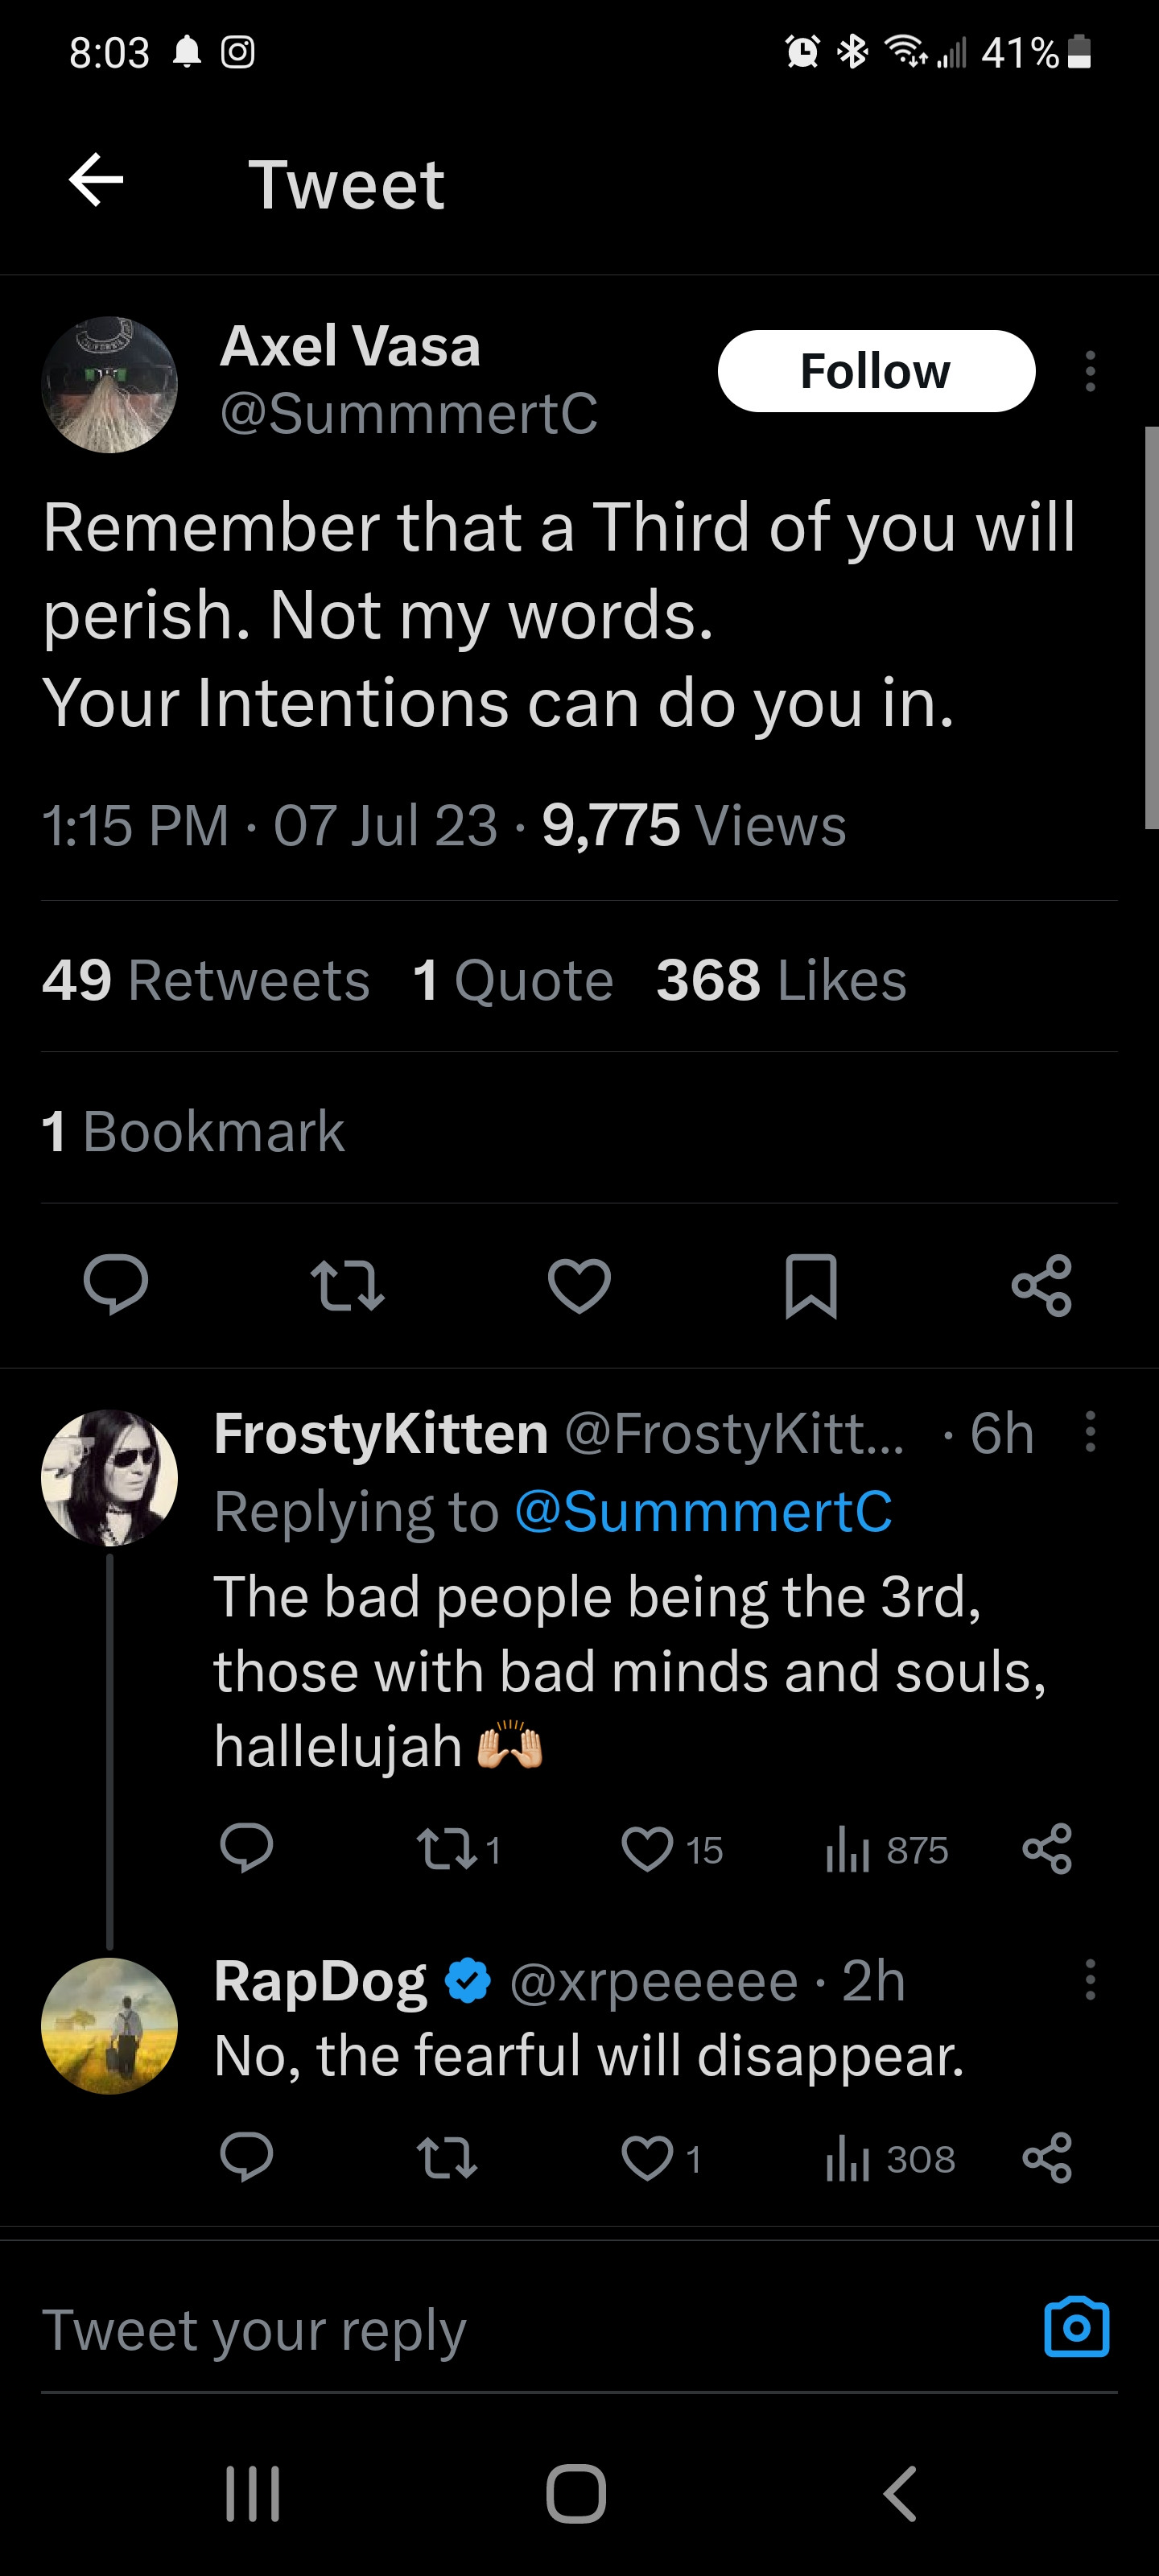This screenshot has height=2576, width=1159.
Task: View the 49 Retweets list
Action: 206,979
